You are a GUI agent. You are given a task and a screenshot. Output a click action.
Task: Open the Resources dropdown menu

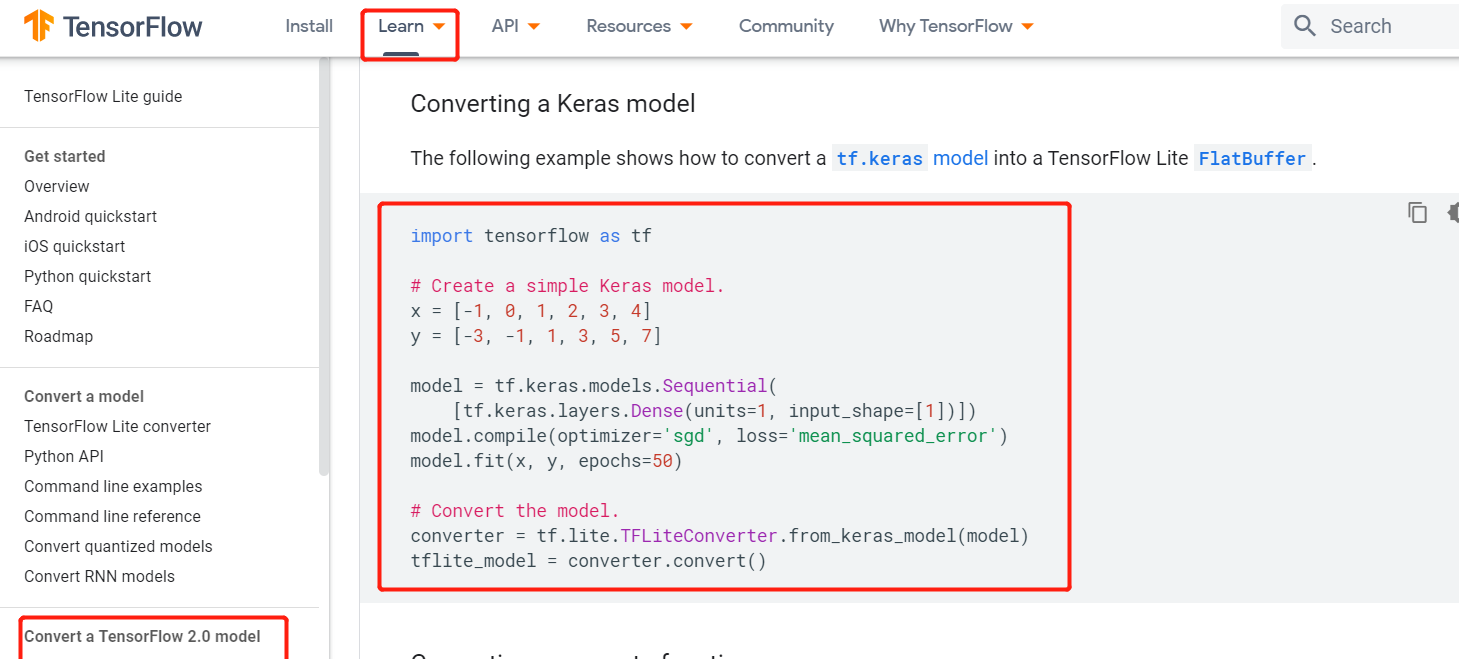[x=639, y=26]
